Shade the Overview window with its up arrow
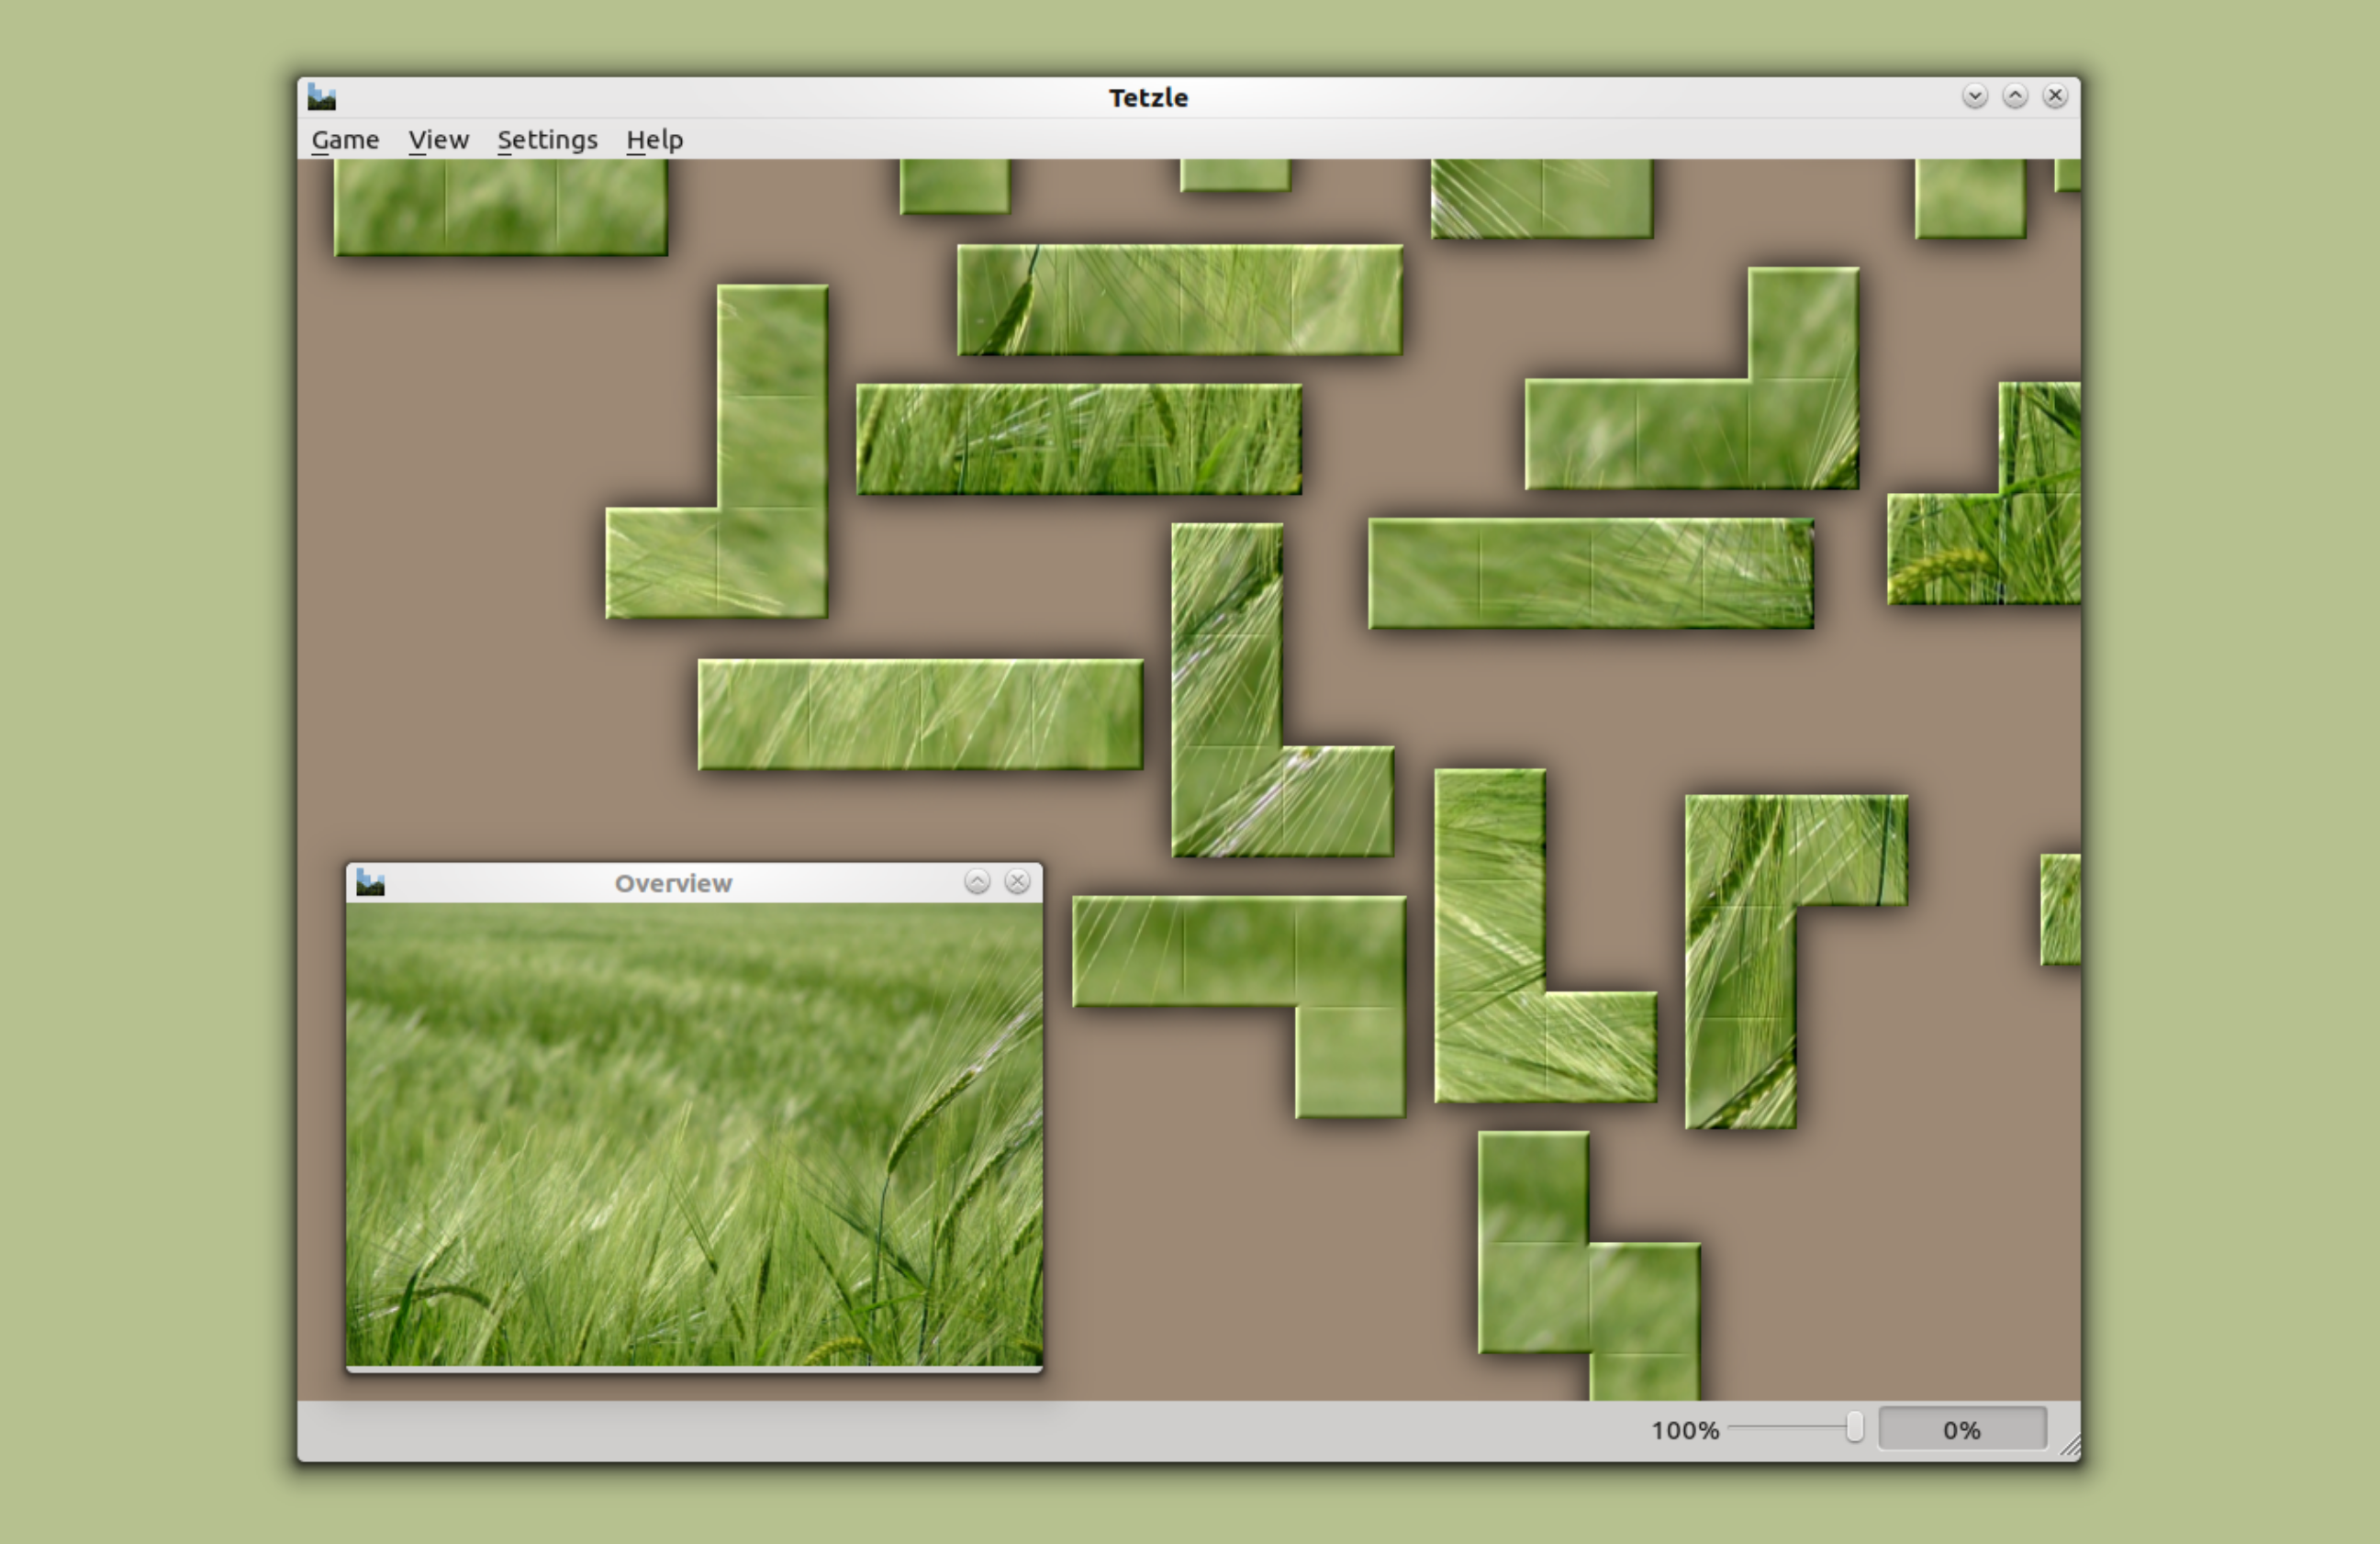 [977, 881]
